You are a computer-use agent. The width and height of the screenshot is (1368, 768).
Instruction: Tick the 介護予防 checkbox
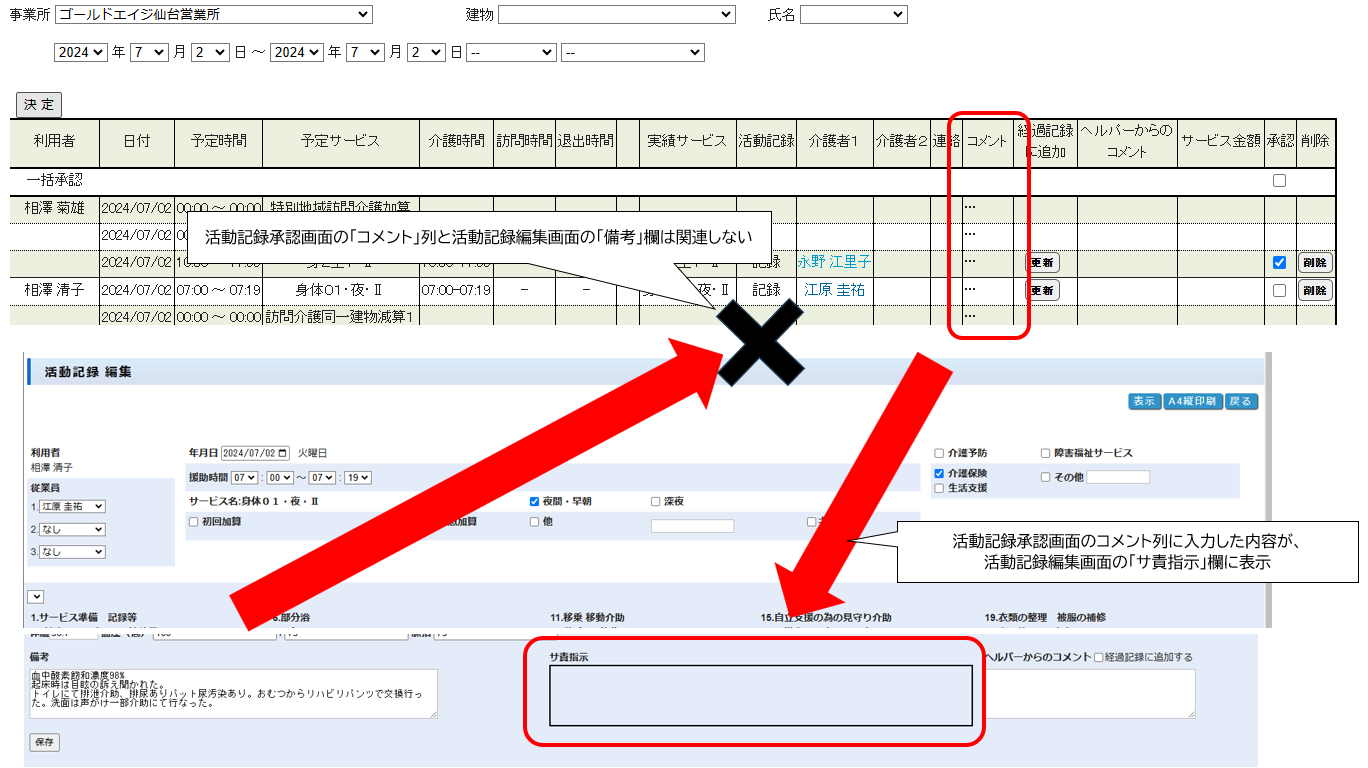939,453
